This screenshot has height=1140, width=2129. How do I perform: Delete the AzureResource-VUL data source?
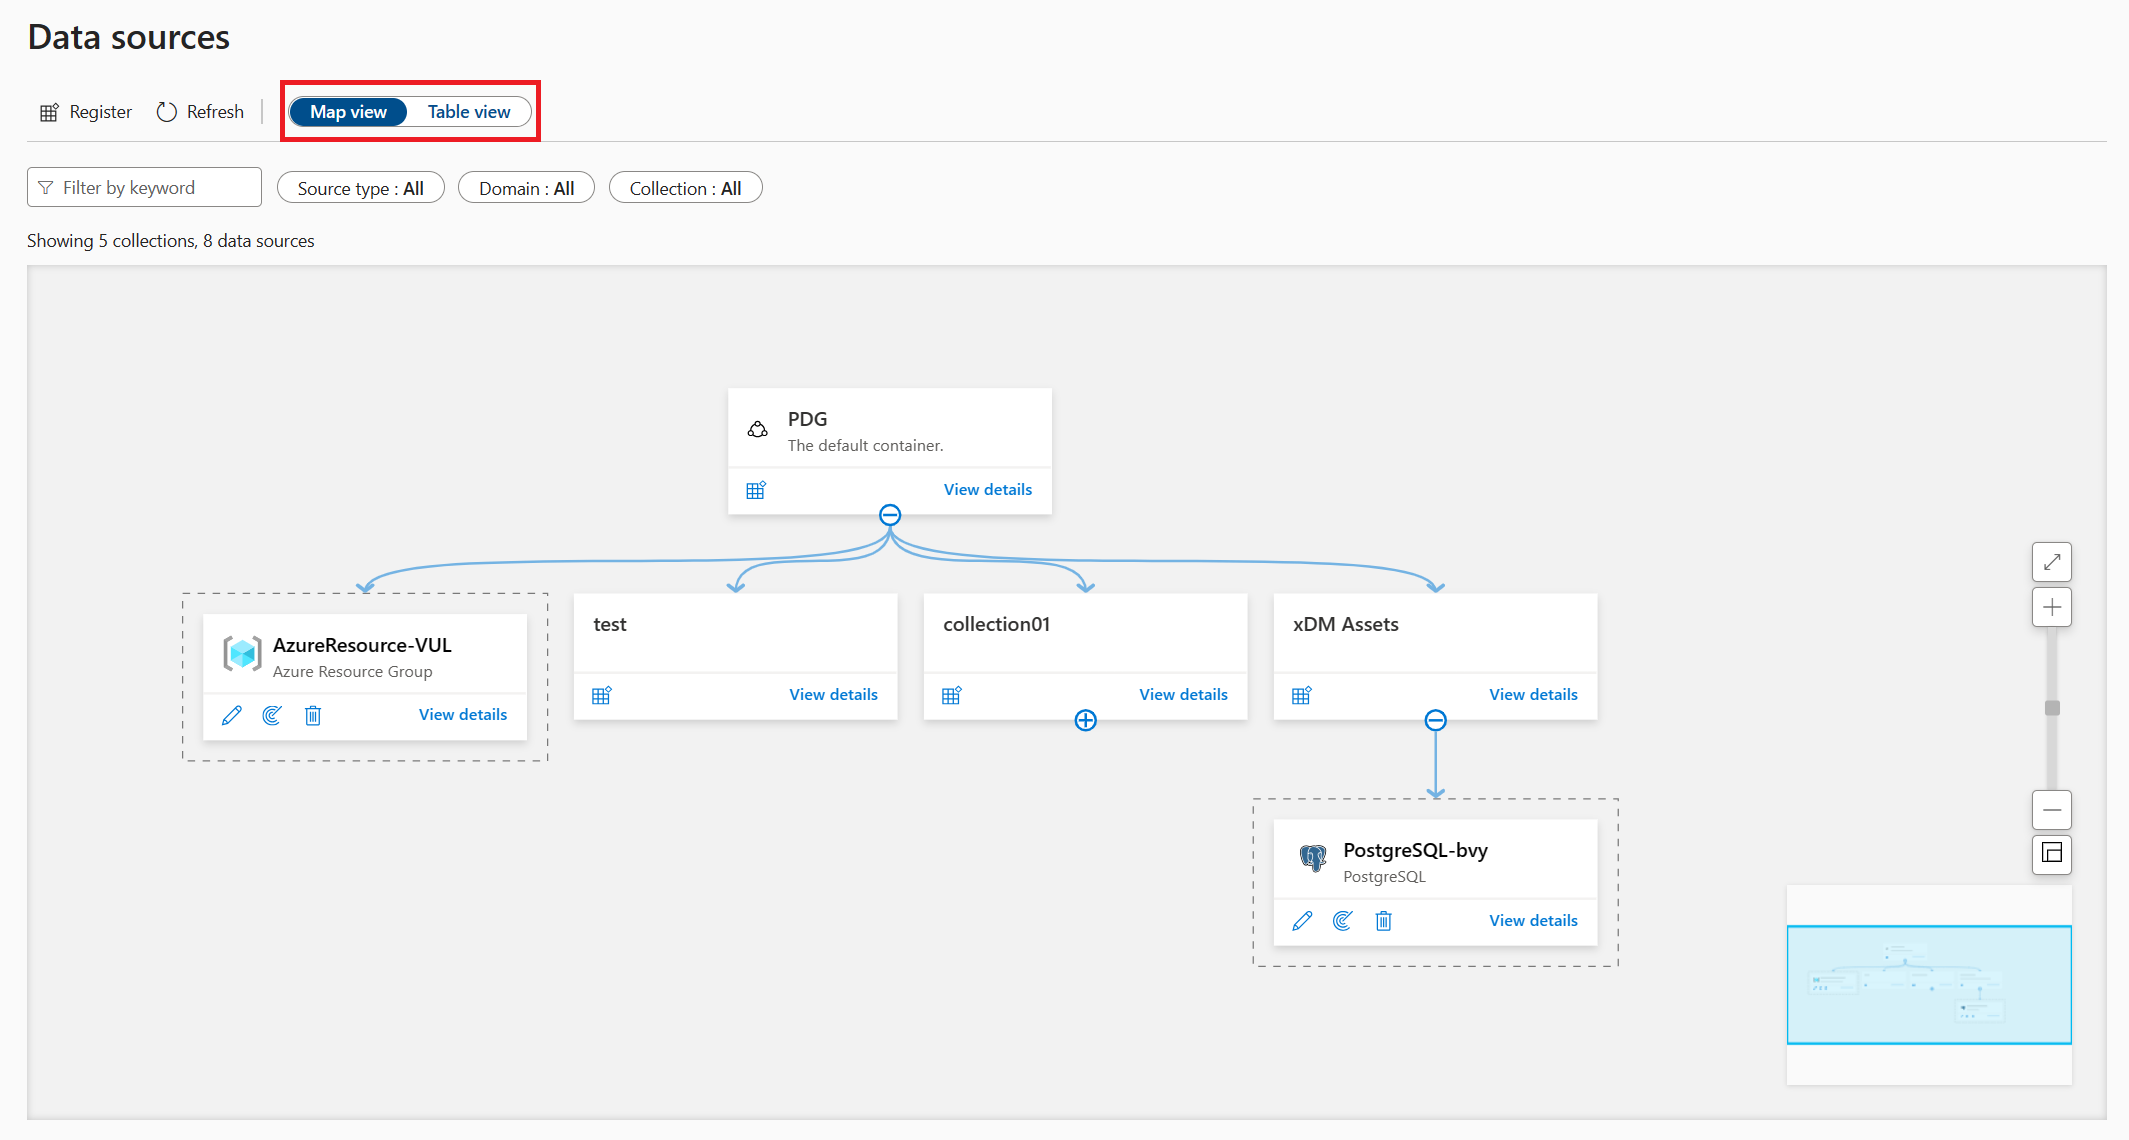point(313,715)
